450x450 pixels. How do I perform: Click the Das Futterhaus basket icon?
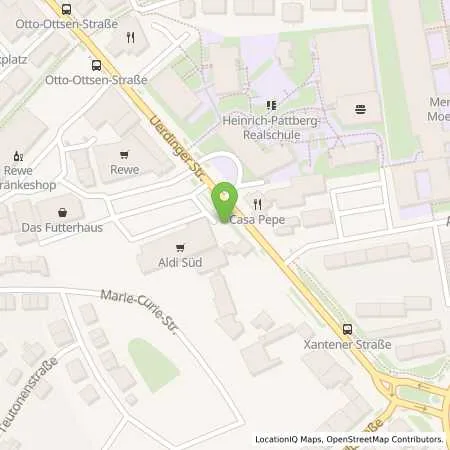coord(62,212)
